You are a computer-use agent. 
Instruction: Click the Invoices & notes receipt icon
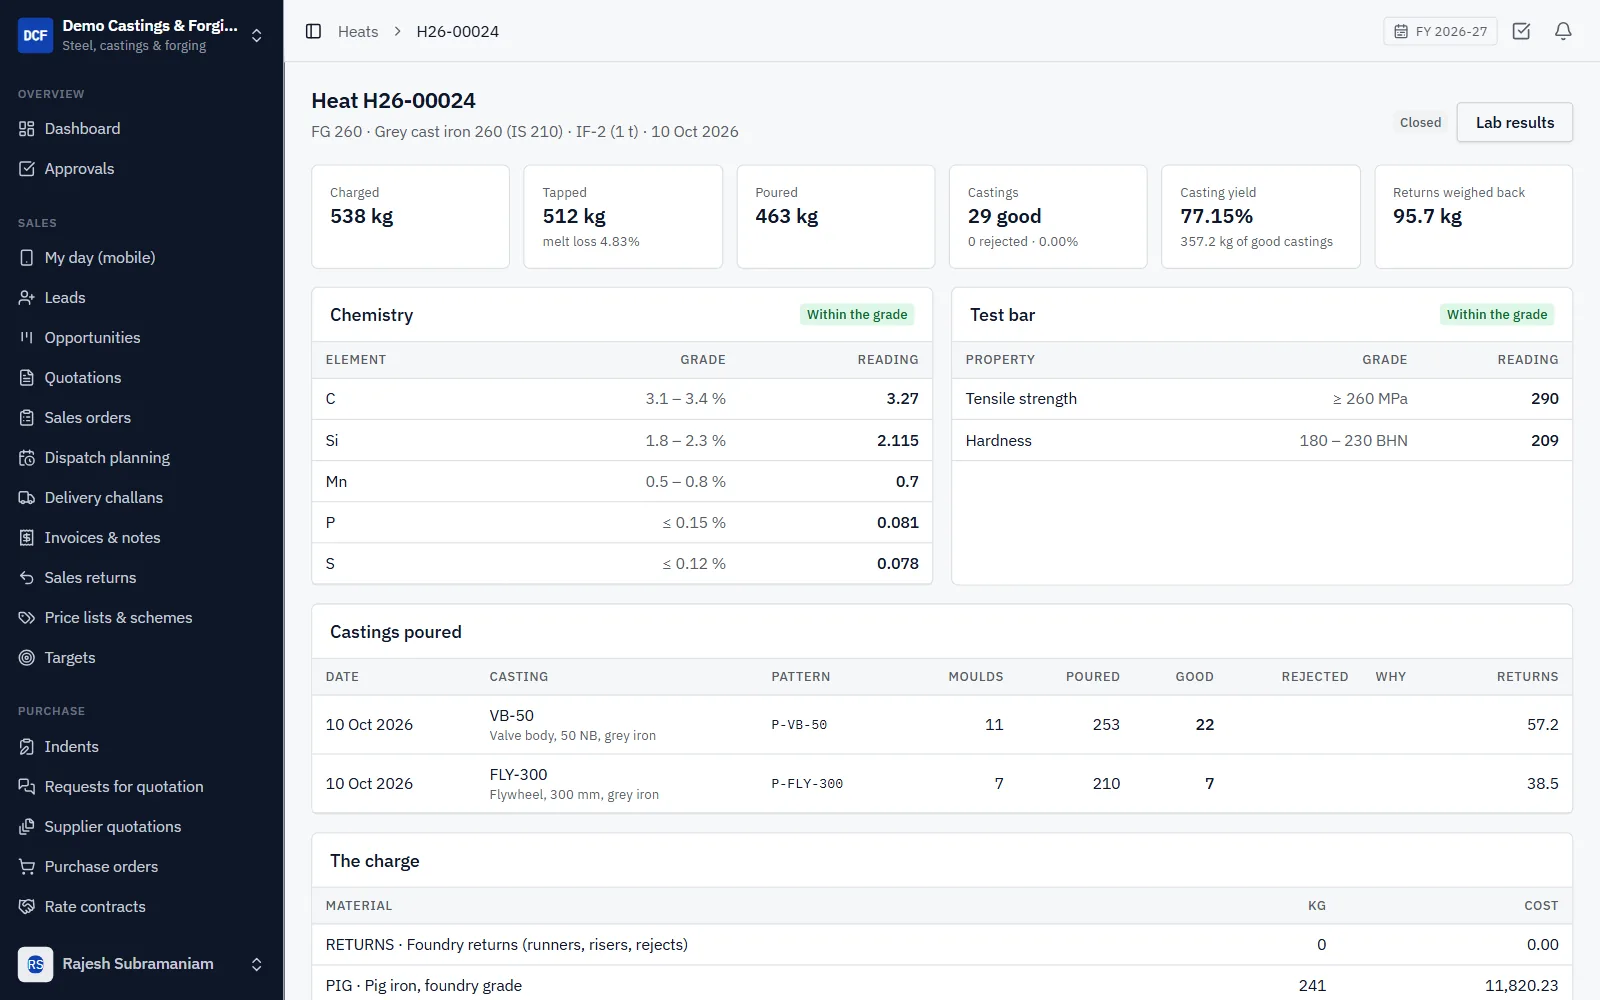tap(27, 538)
